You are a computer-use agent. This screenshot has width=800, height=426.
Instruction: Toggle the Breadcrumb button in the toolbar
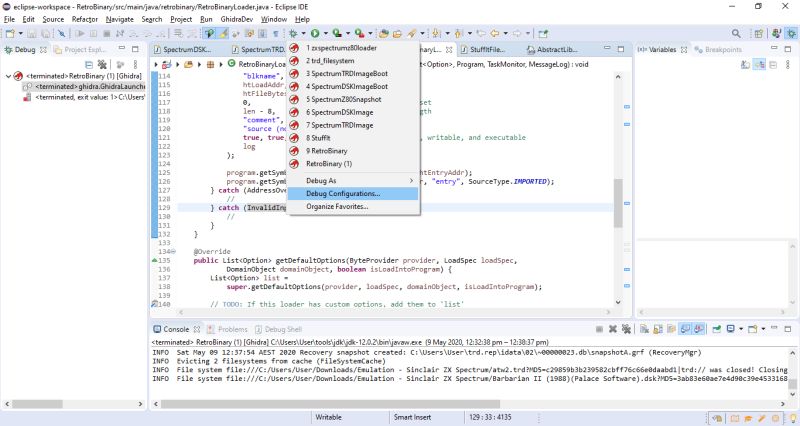coord(208,33)
